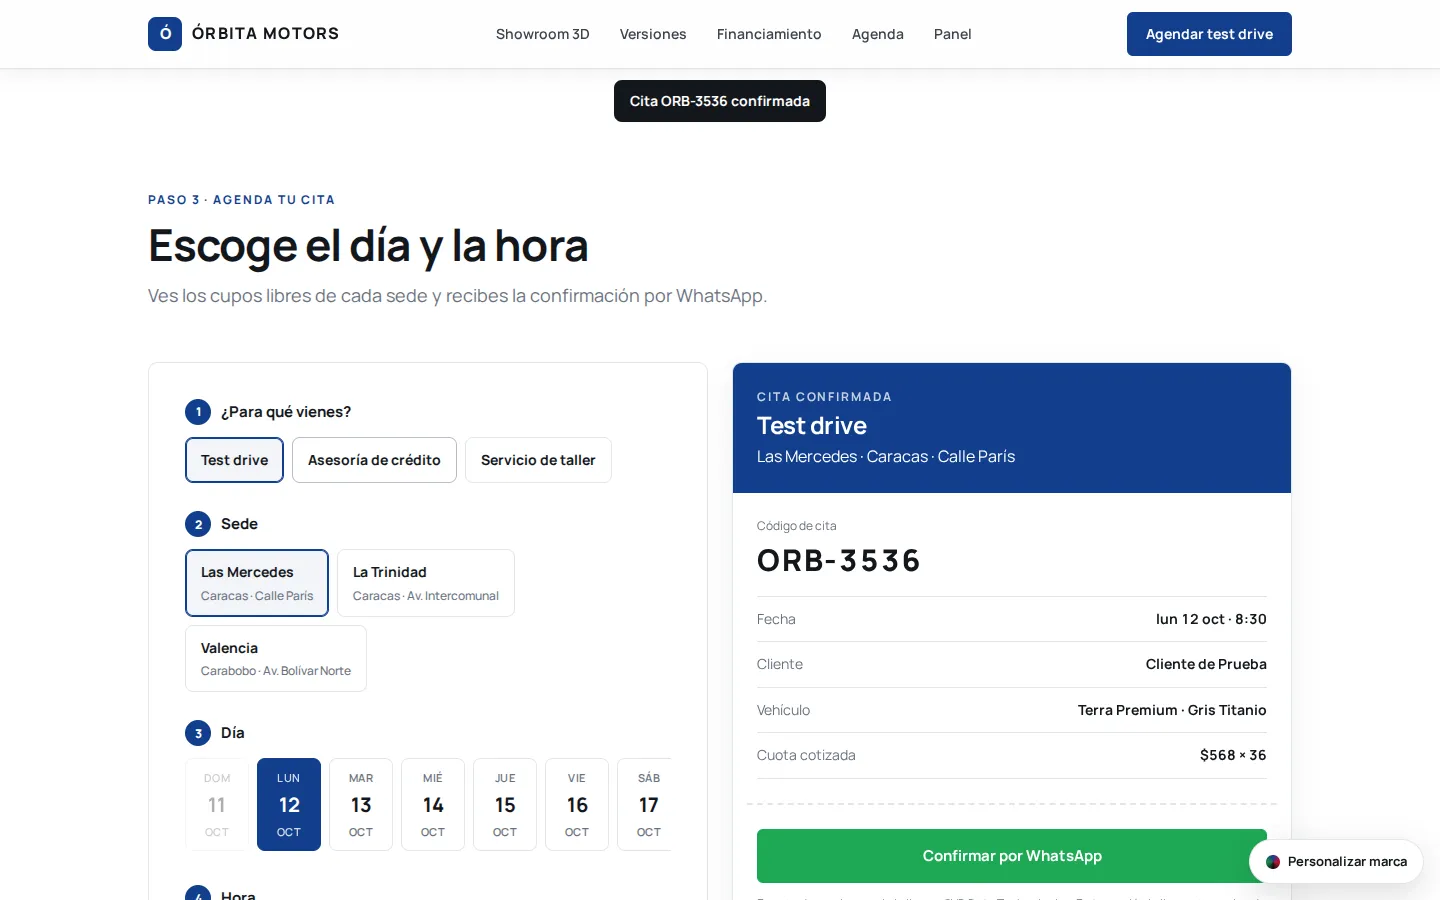Click the Cliente de Prueba value

tap(1206, 664)
